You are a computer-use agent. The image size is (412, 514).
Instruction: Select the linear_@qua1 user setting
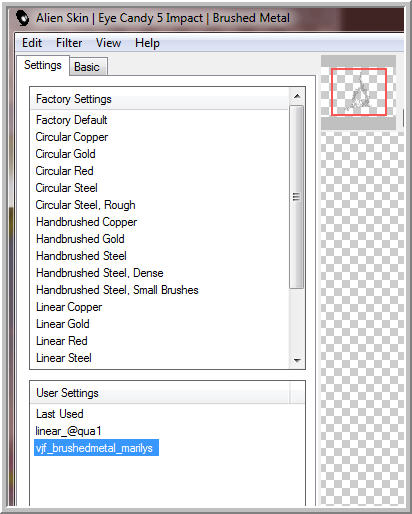pos(68,431)
